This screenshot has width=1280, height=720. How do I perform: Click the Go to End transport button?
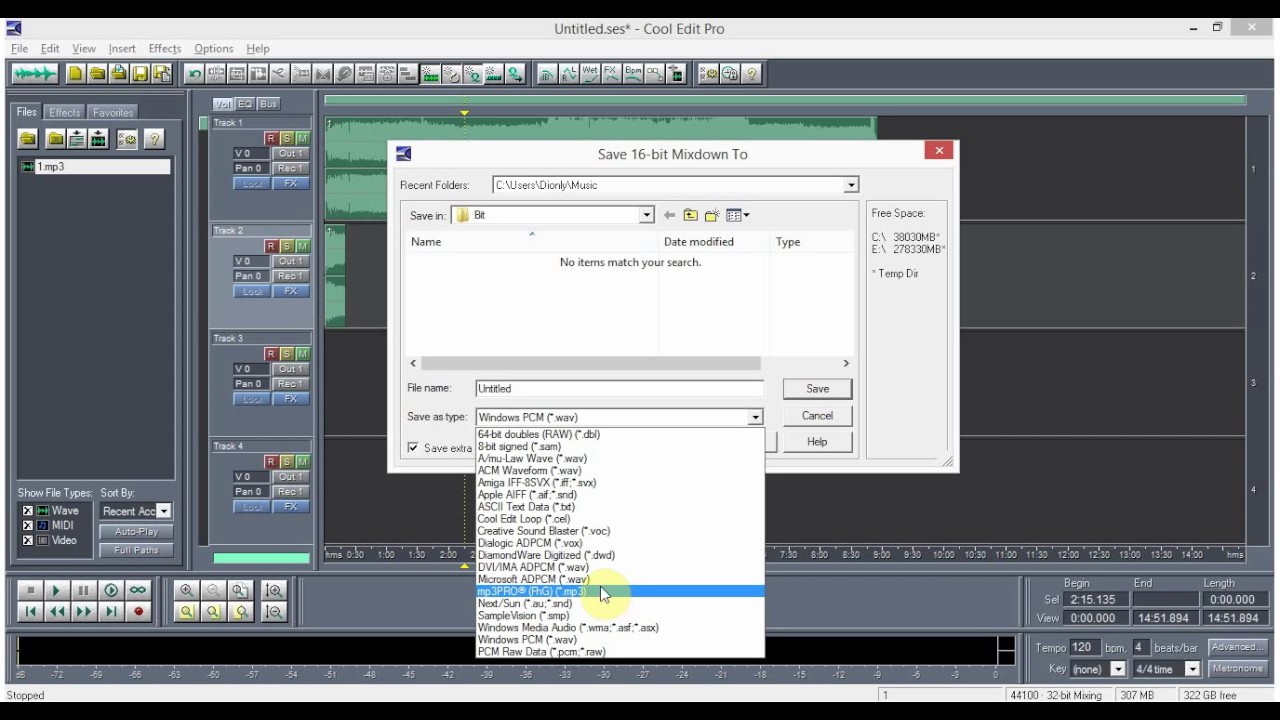(x=111, y=612)
